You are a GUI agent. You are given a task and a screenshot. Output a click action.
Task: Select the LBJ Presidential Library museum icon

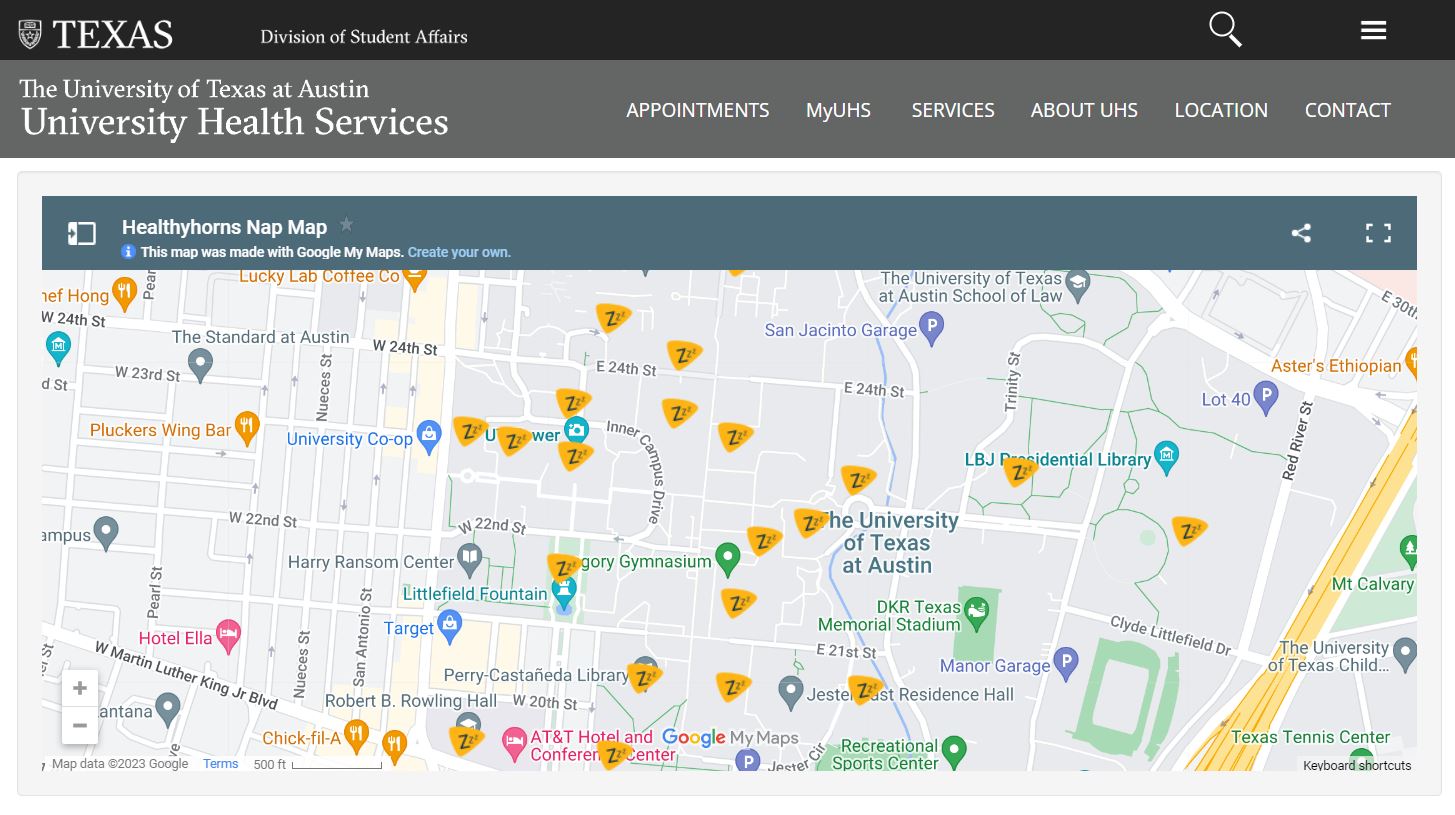1166,457
